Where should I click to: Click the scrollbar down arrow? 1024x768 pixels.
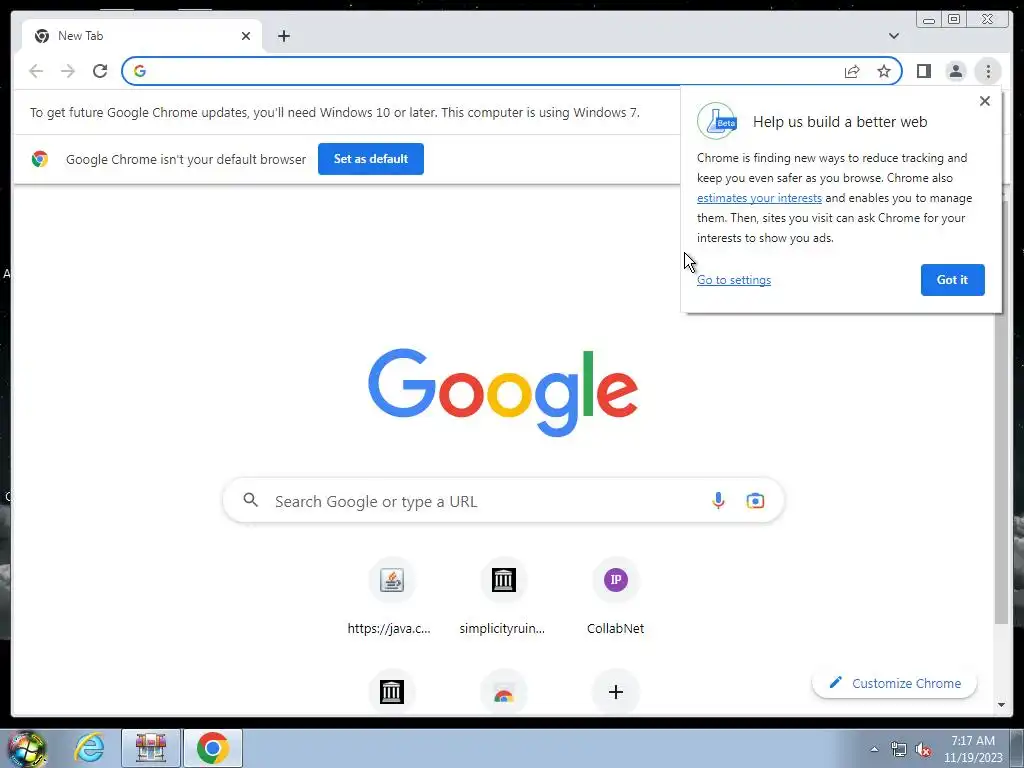[x=1001, y=705]
